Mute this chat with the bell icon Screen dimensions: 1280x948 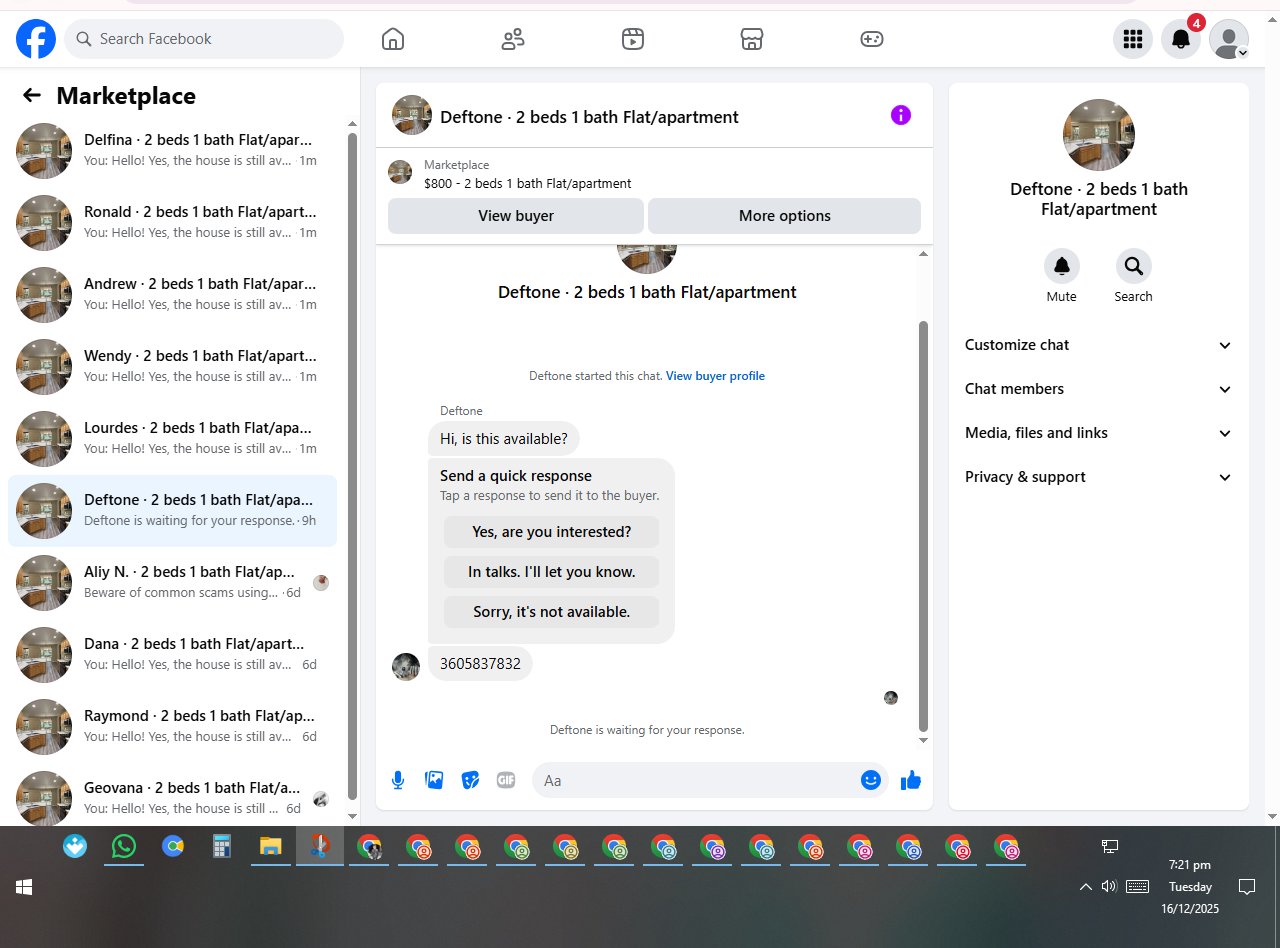1062,266
